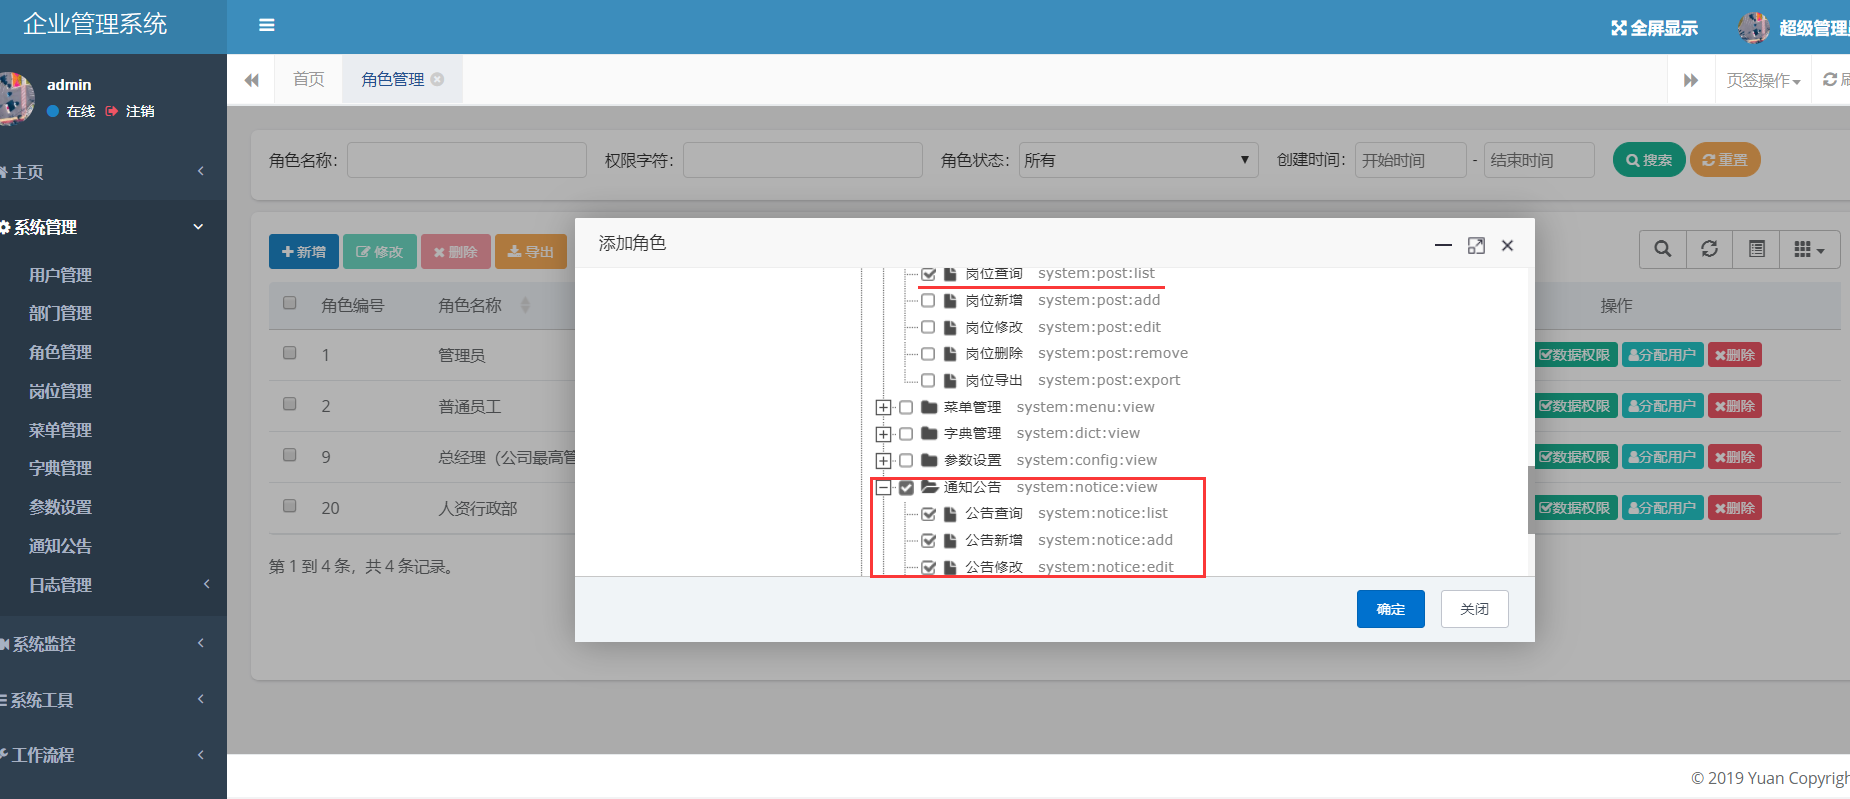Check the 字典管理 checkbox
The width and height of the screenshot is (1850, 799).
click(x=906, y=433)
